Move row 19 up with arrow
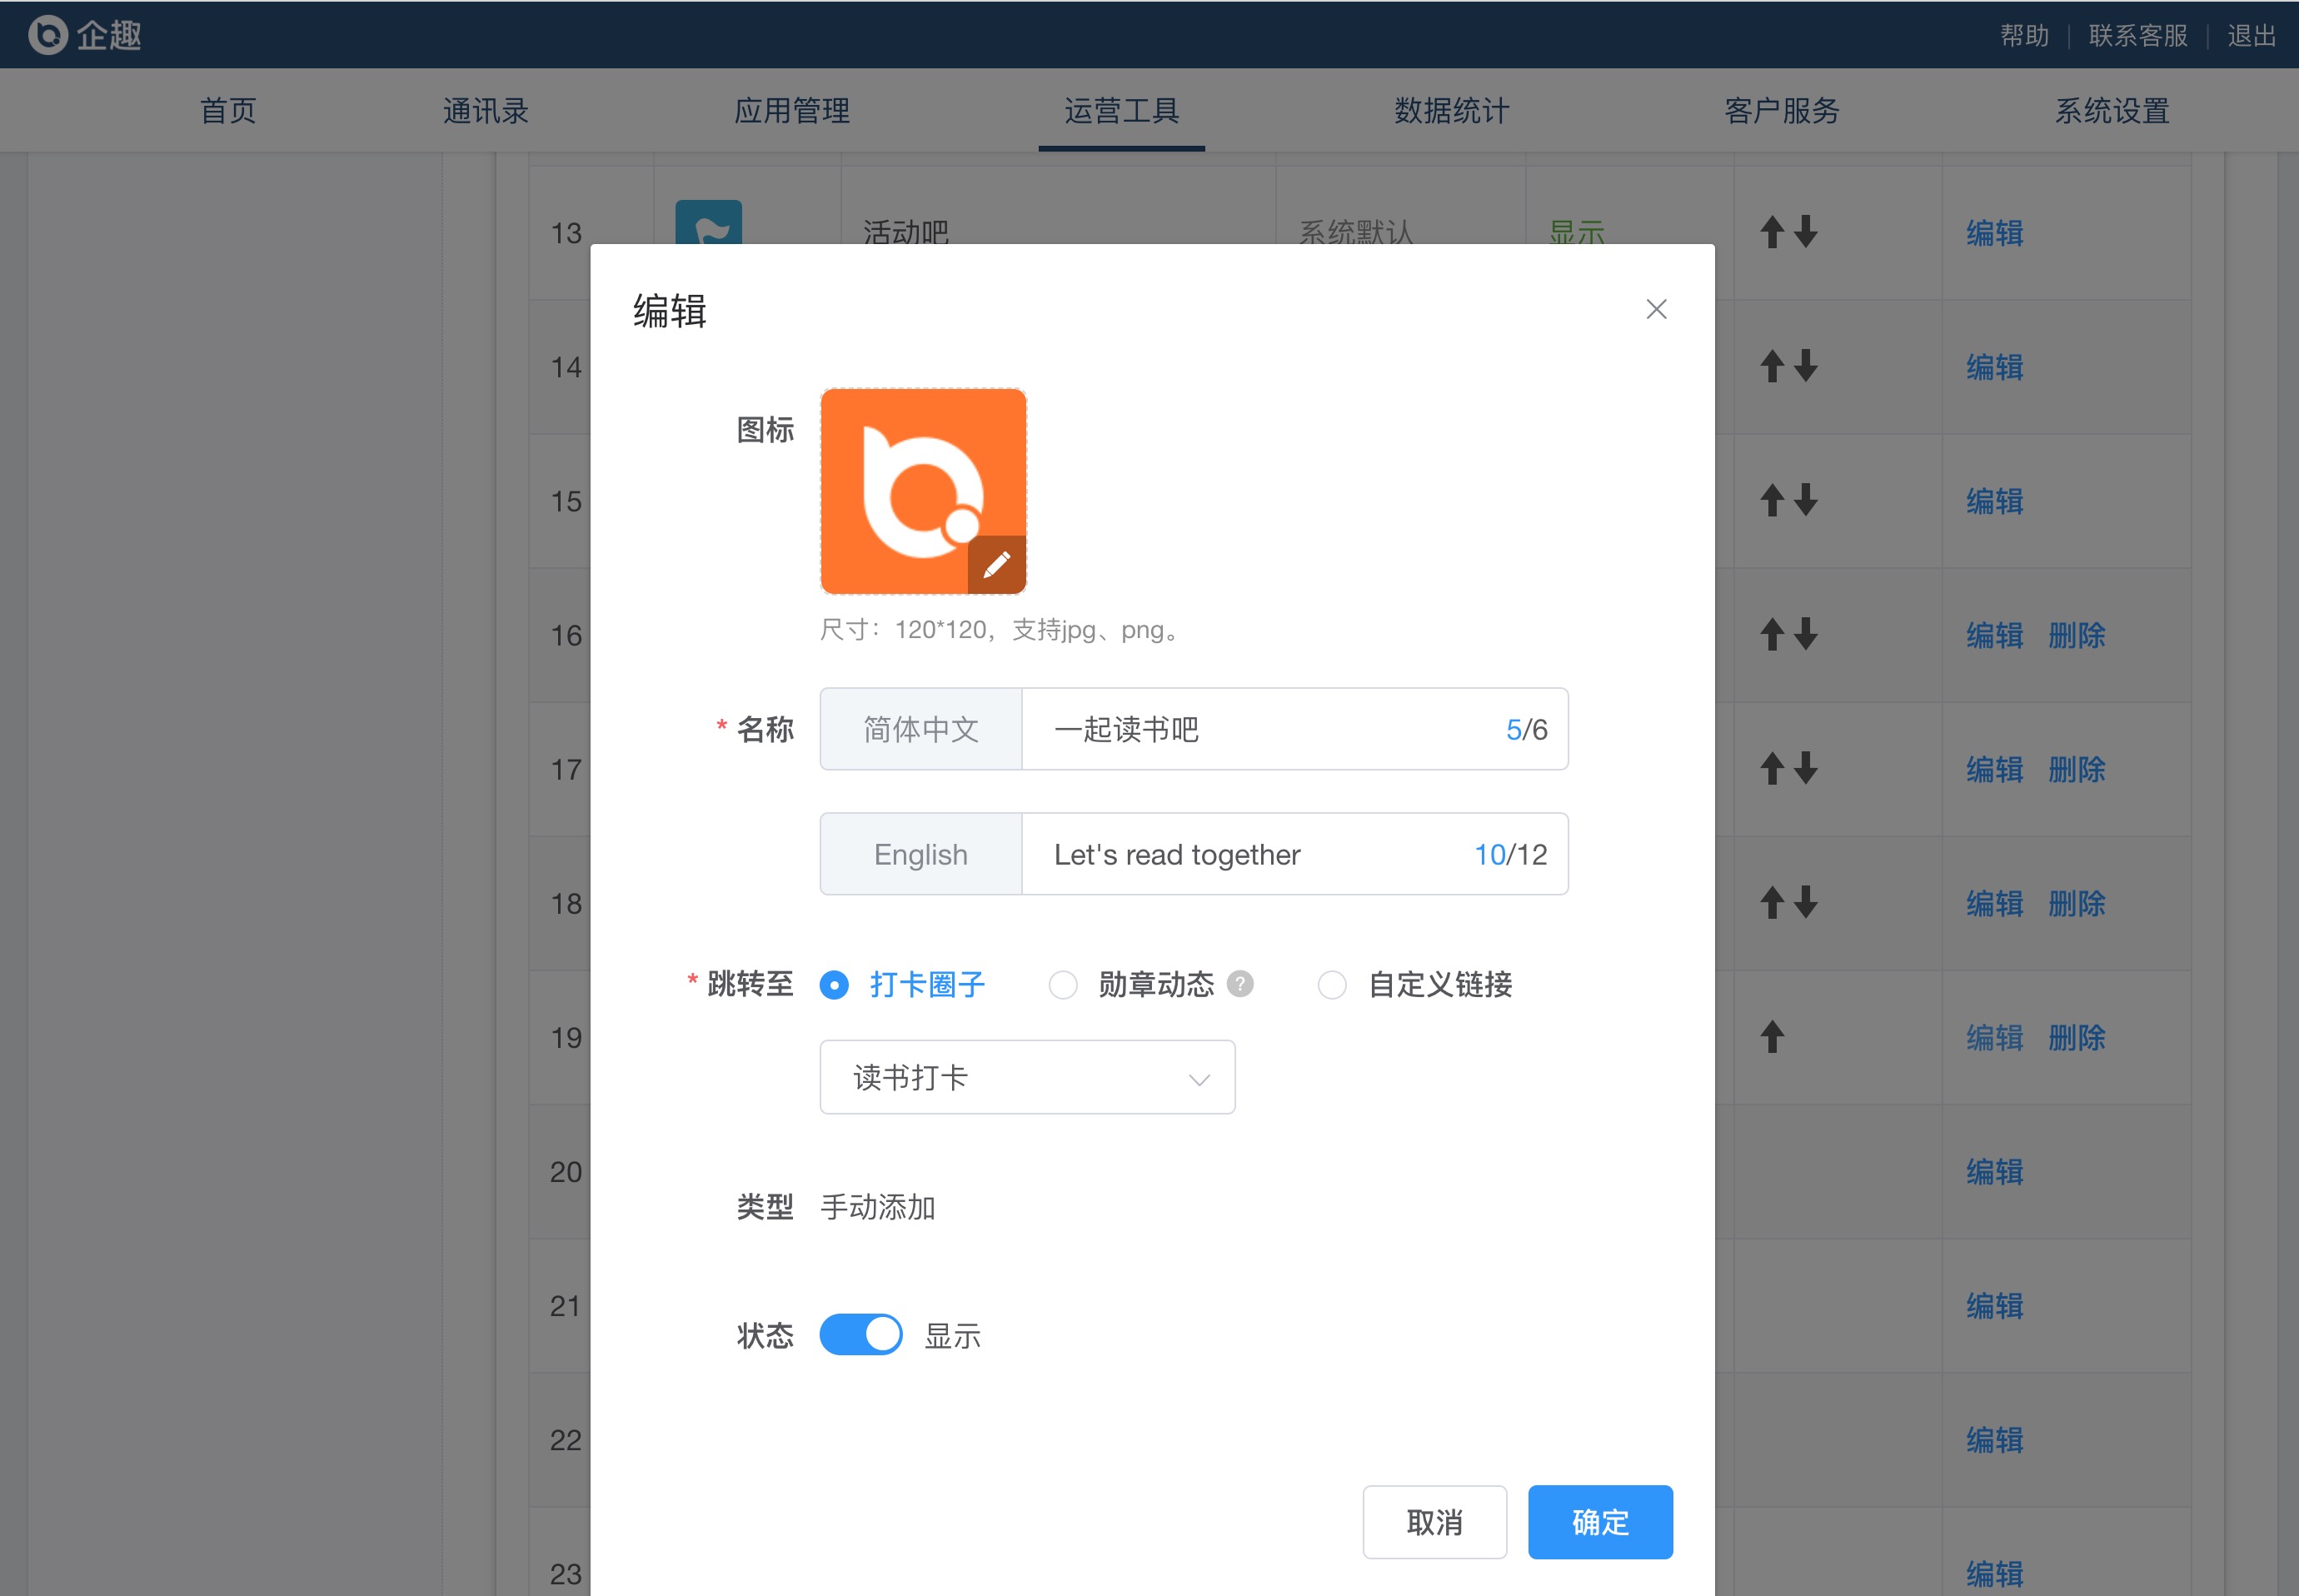This screenshot has height=1596, width=2299. pyautogui.click(x=1772, y=1037)
